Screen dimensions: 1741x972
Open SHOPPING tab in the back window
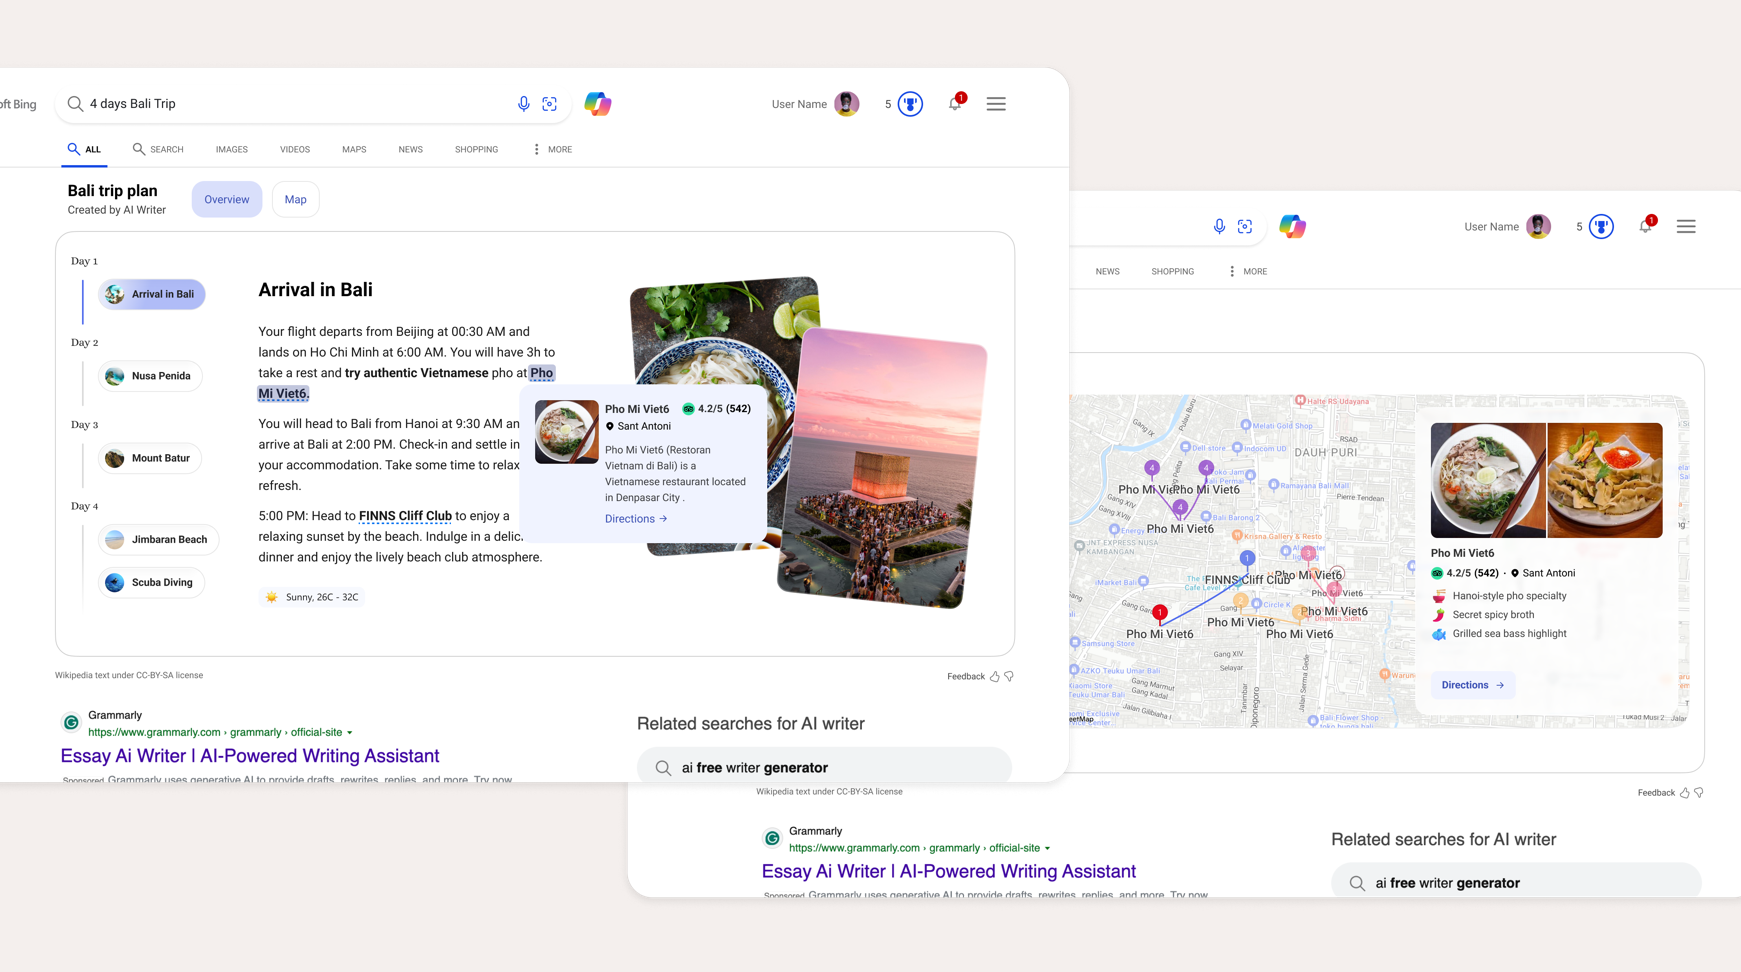point(1173,271)
